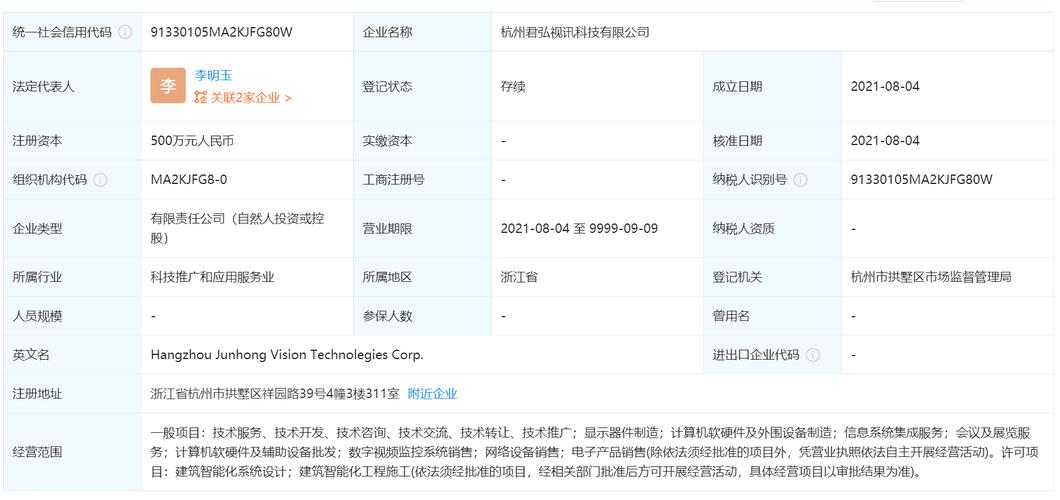This screenshot has width=1060, height=500.
Task: Click business term 2021-08-04 至 9999-09-09
Action: (579, 228)
